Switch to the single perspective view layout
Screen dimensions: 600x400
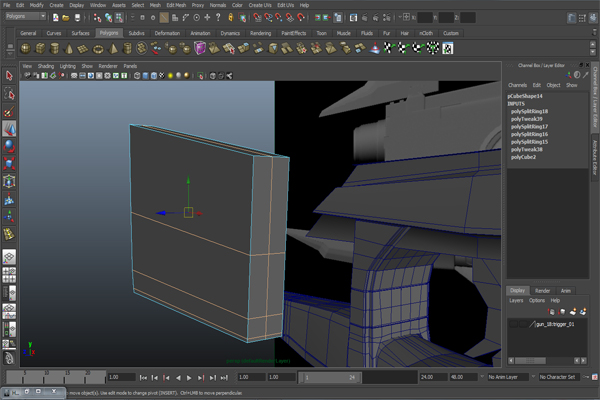[x=9, y=257]
